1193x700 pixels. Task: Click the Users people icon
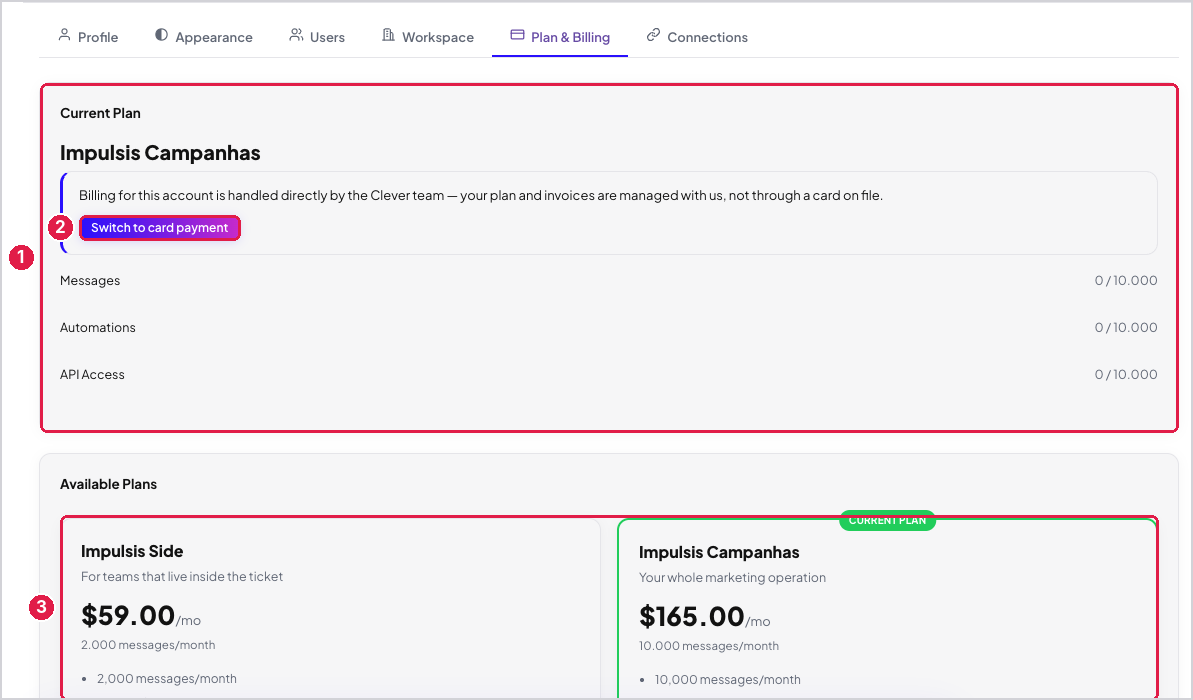pos(296,35)
